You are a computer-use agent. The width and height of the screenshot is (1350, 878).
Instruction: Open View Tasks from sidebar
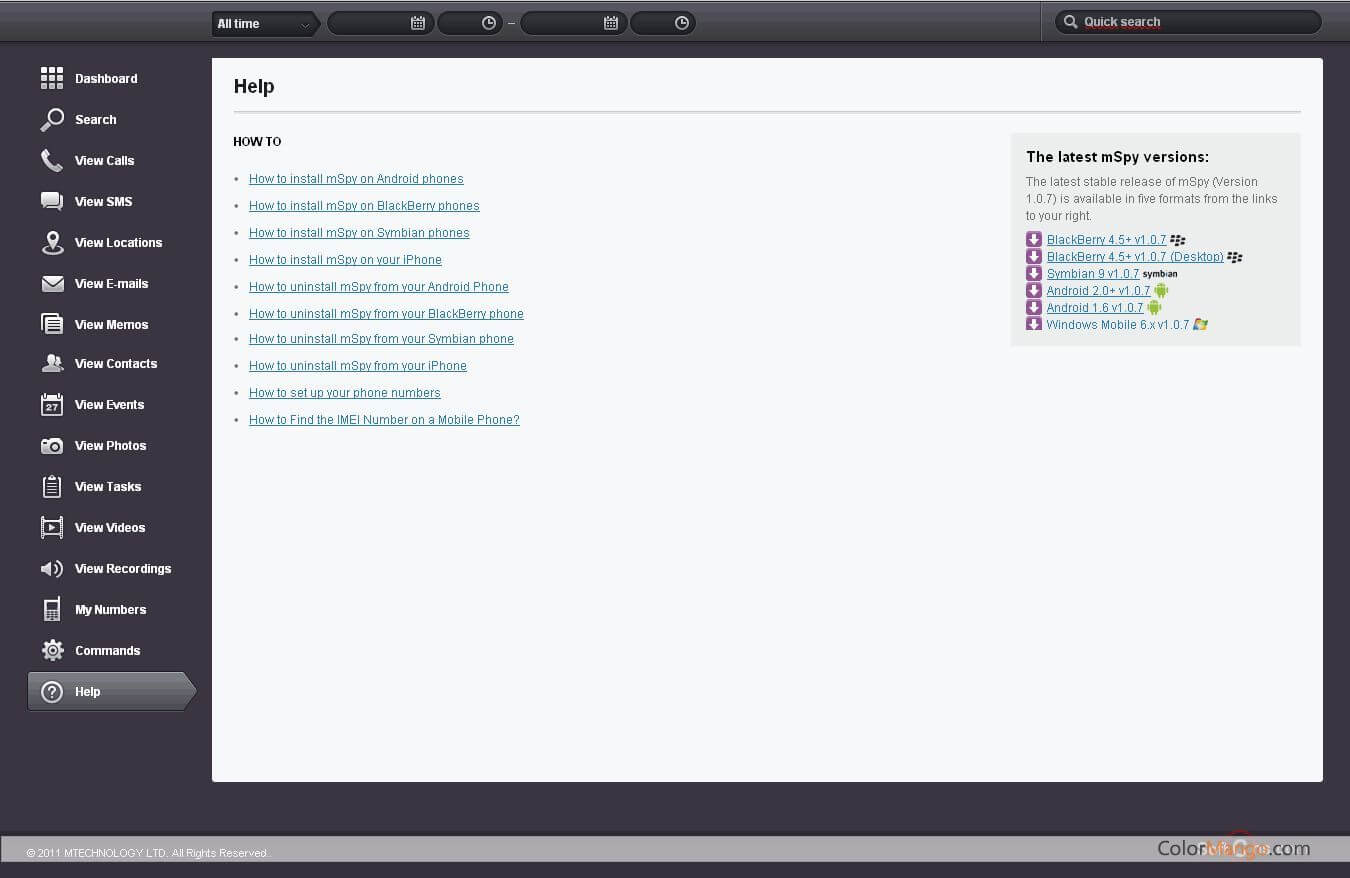(108, 487)
